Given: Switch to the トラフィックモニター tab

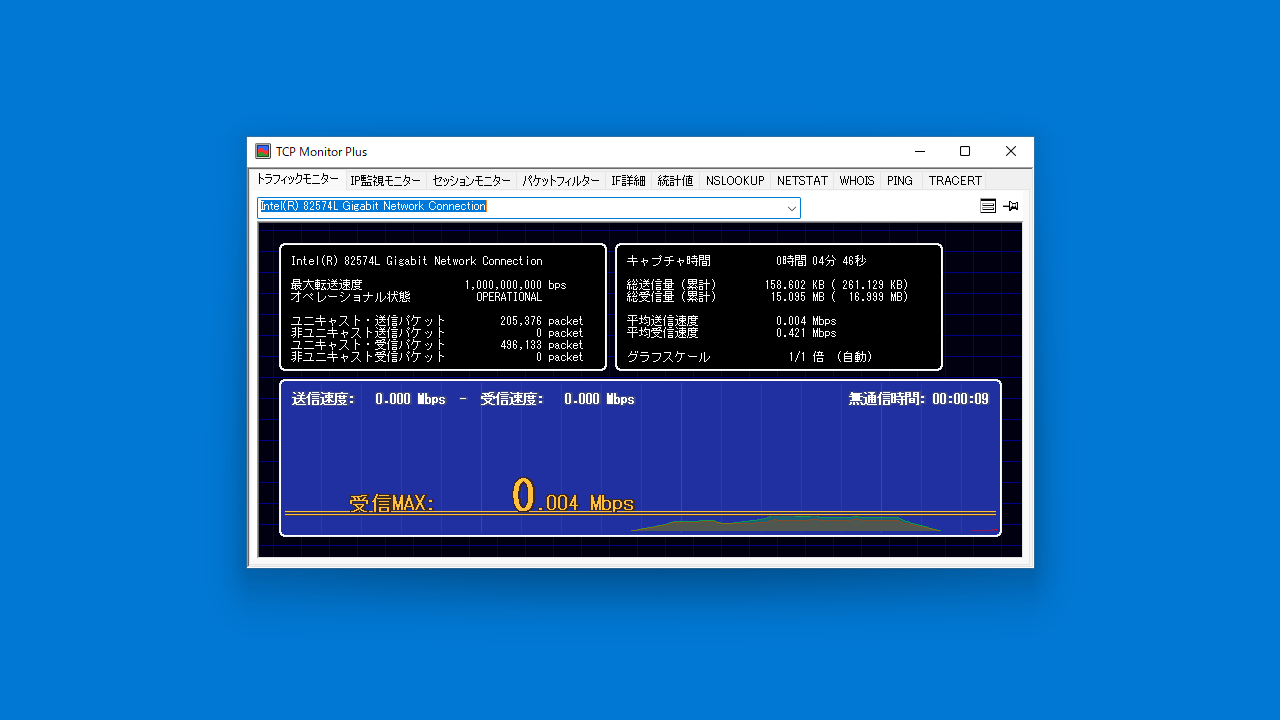Looking at the screenshot, I should tap(297, 180).
